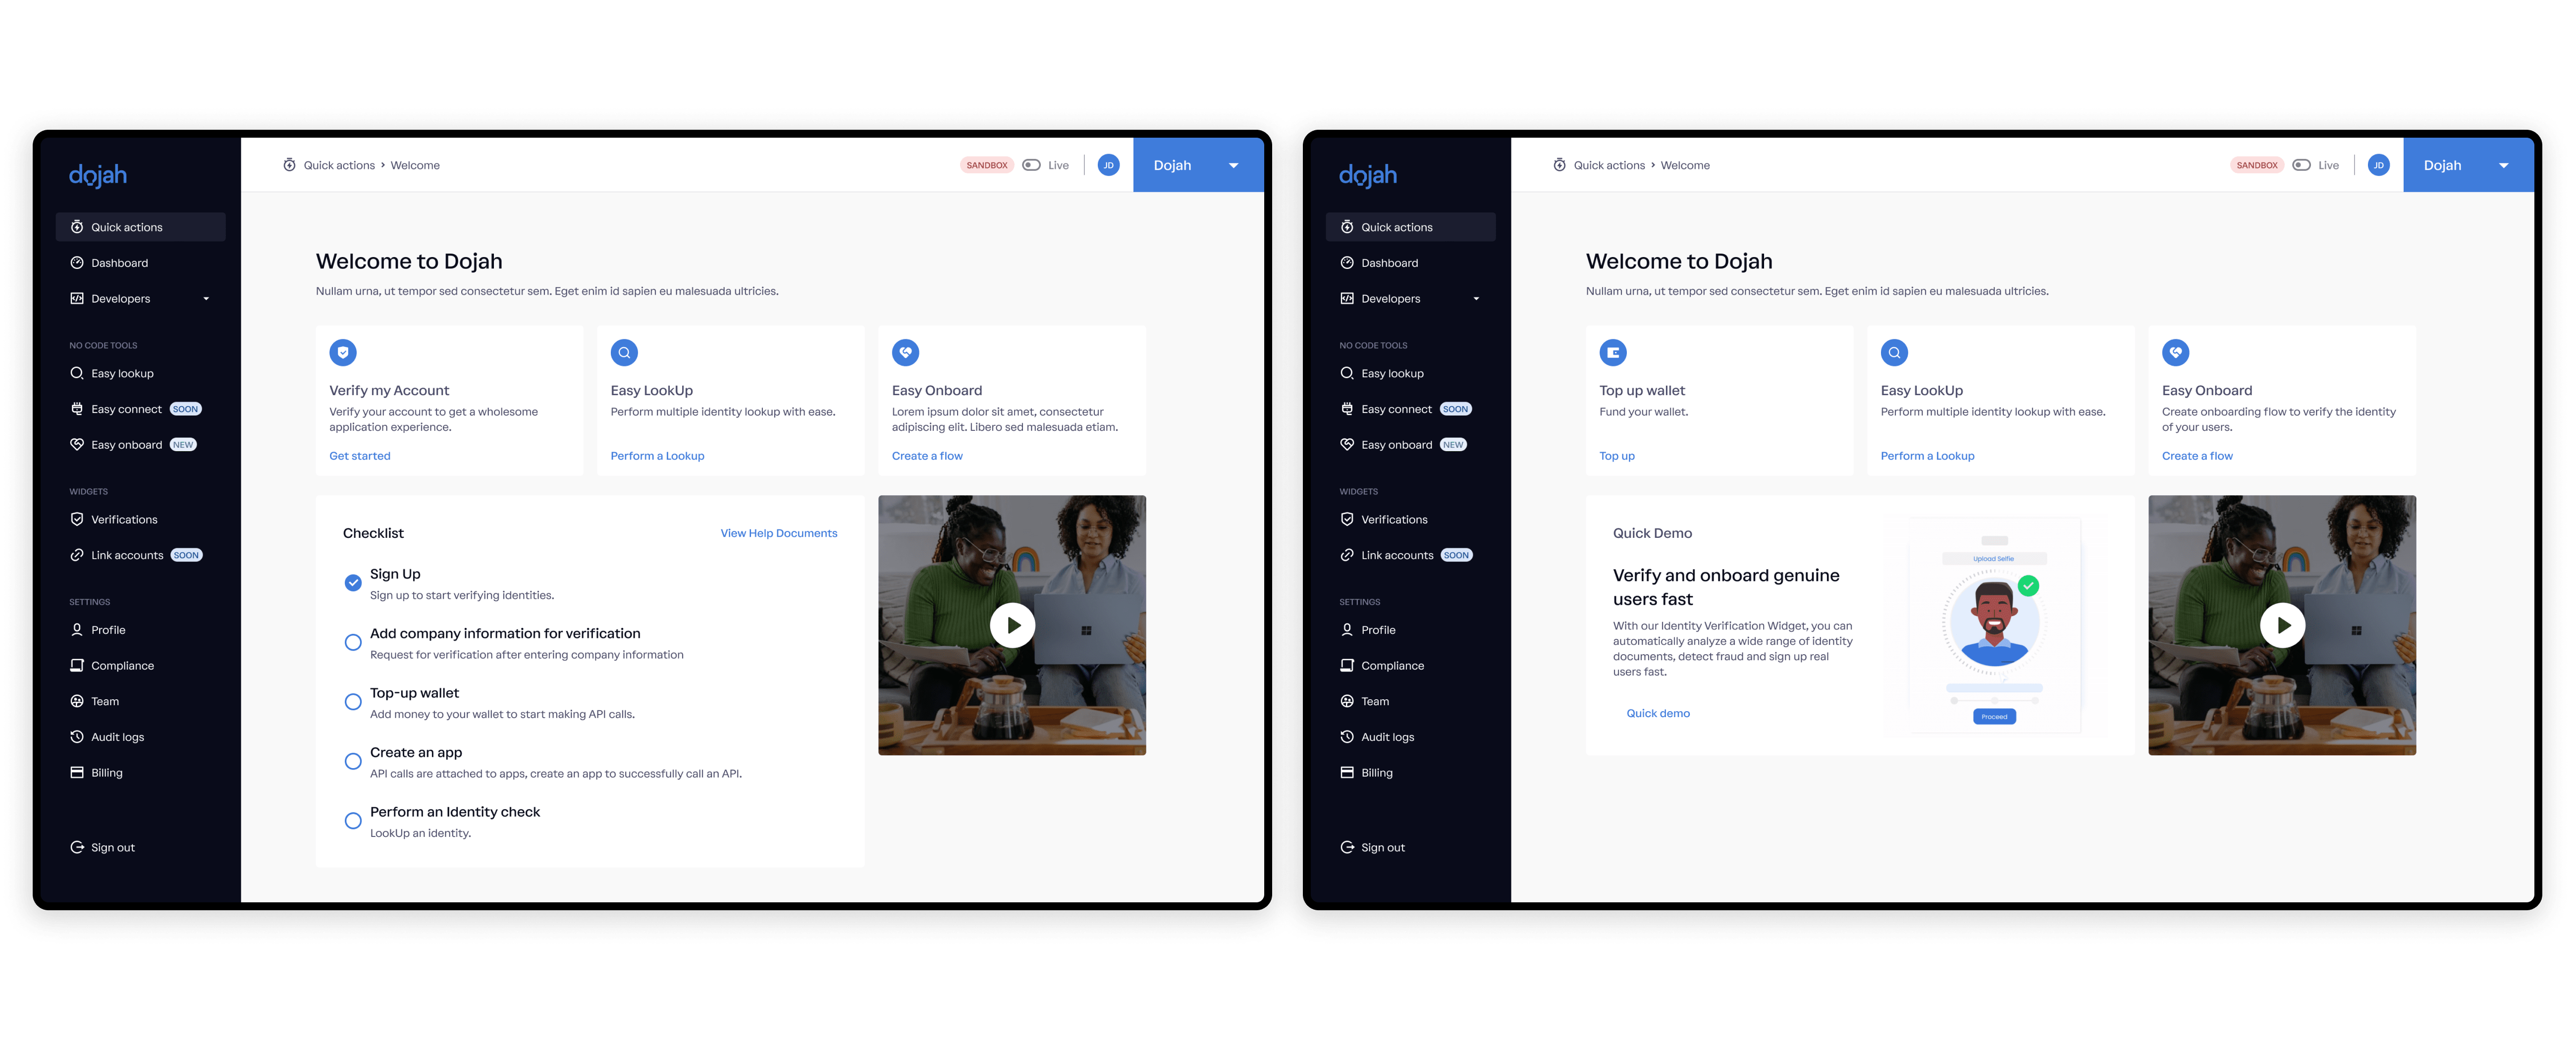Click Upload Selfie demo illustration thumbnail

(1994, 627)
